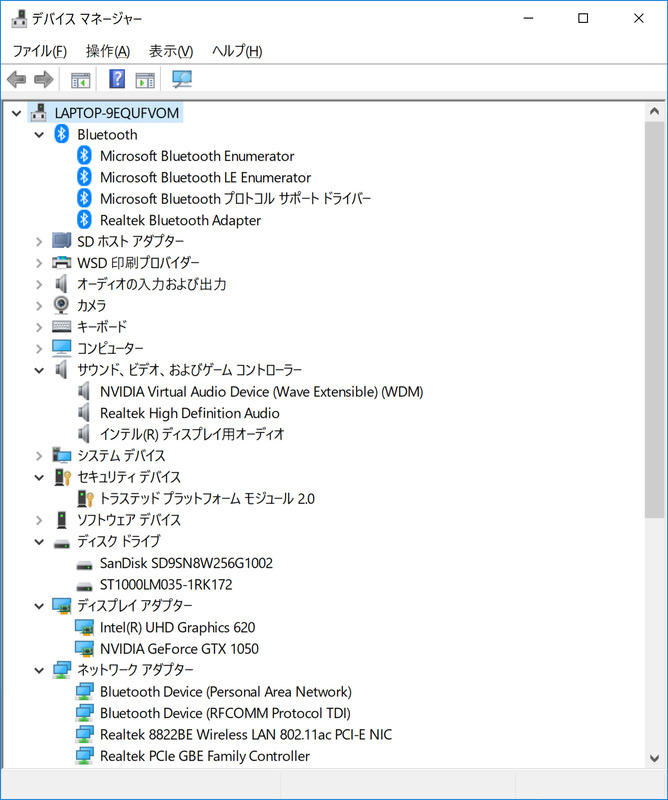Open the 操作(A) menu

pos(108,51)
